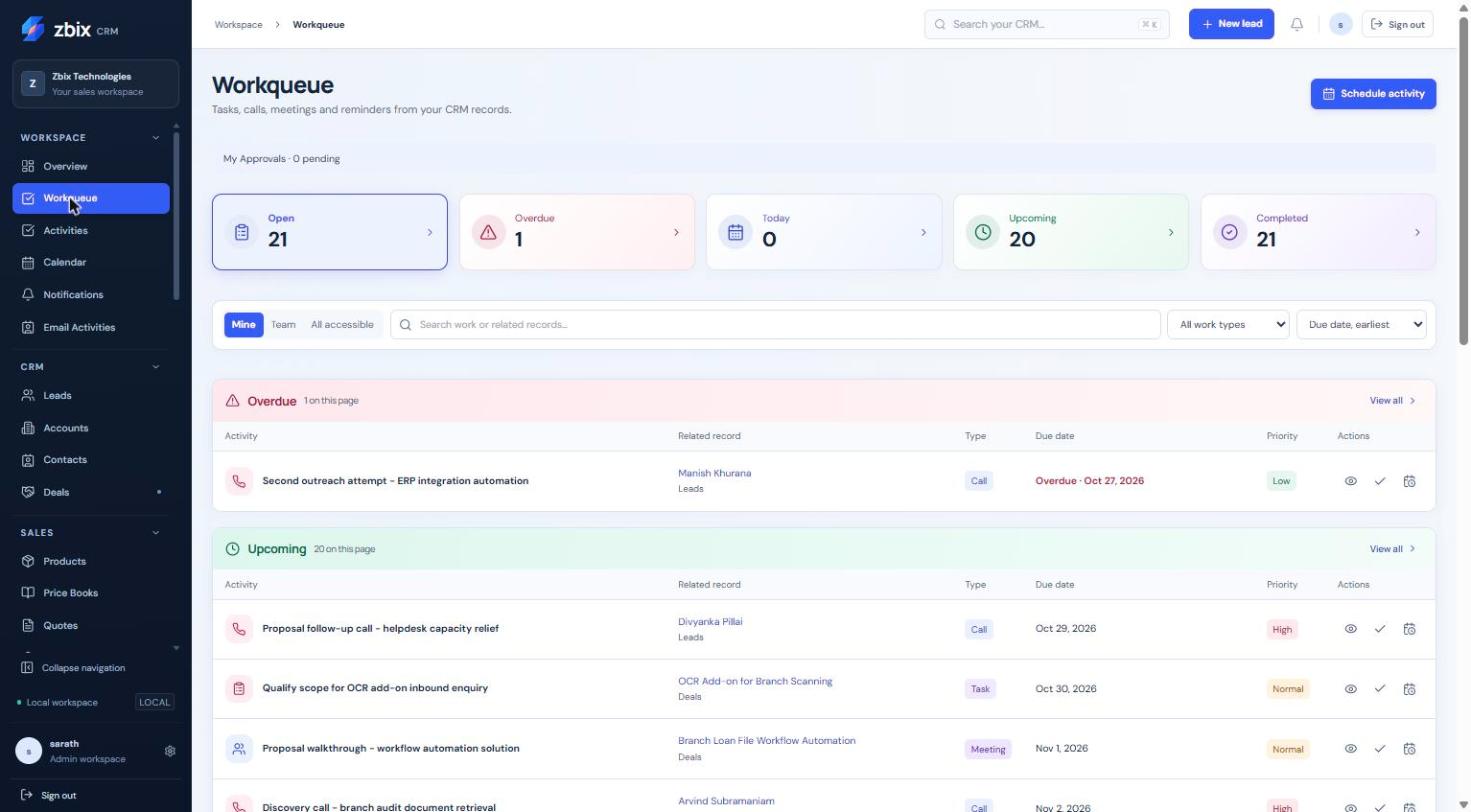The image size is (1471, 812).
Task: Complete the proposal walkthrough meeting
Action: (1380, 749)
